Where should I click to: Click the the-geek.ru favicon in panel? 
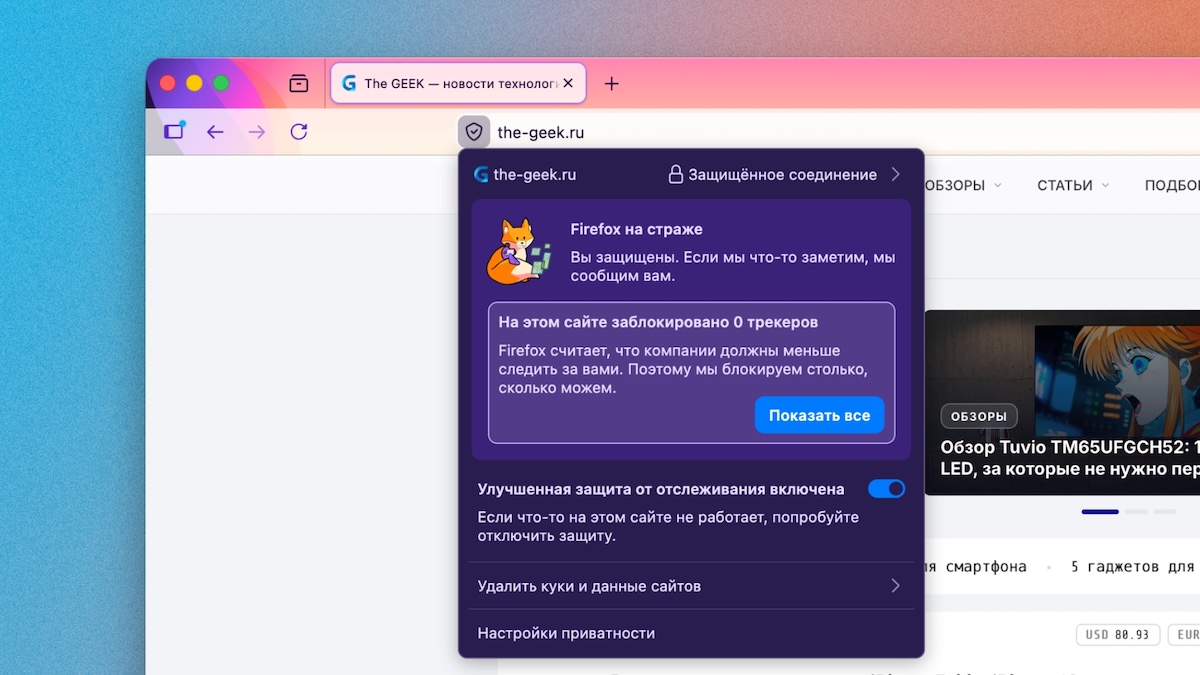(481, 174)
